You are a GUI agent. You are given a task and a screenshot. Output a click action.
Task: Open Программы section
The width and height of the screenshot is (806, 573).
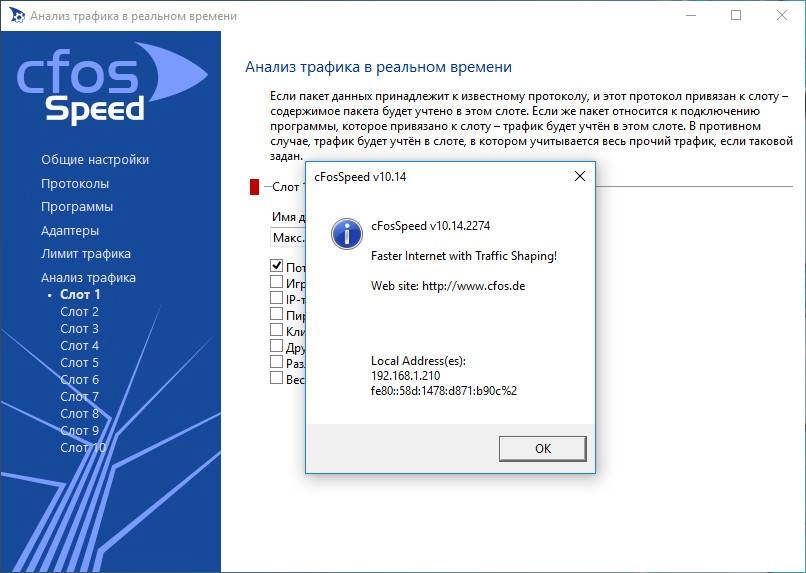tap(77, 207)
